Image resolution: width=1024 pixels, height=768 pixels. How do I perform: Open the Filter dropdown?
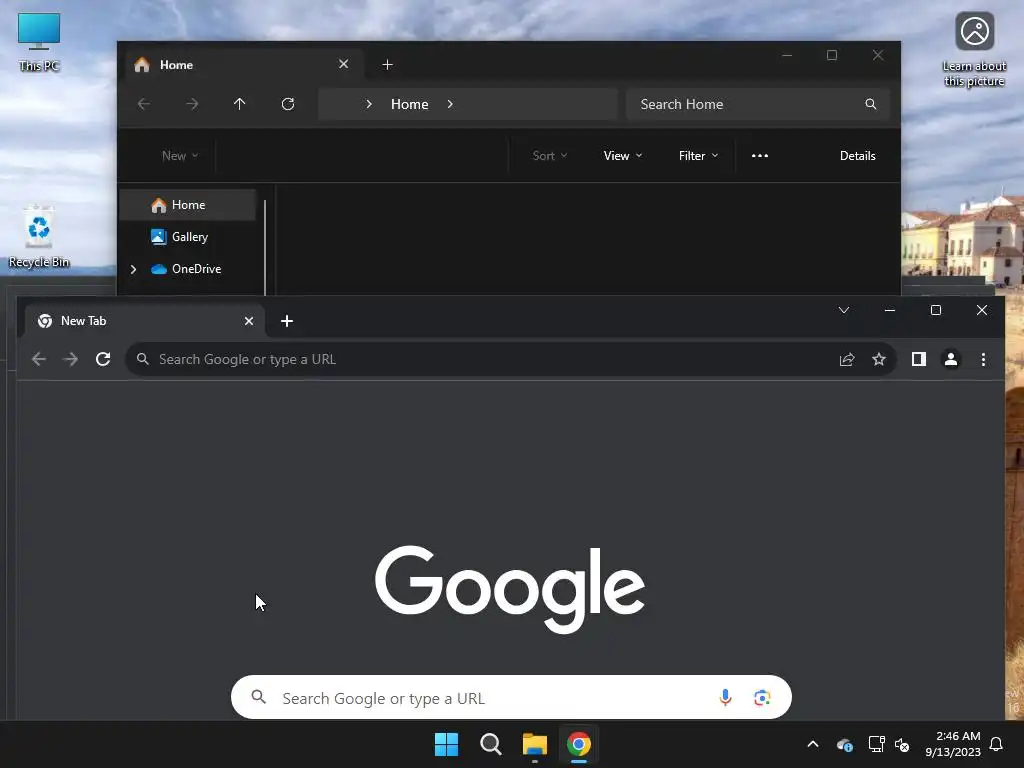tap(698, 155)
